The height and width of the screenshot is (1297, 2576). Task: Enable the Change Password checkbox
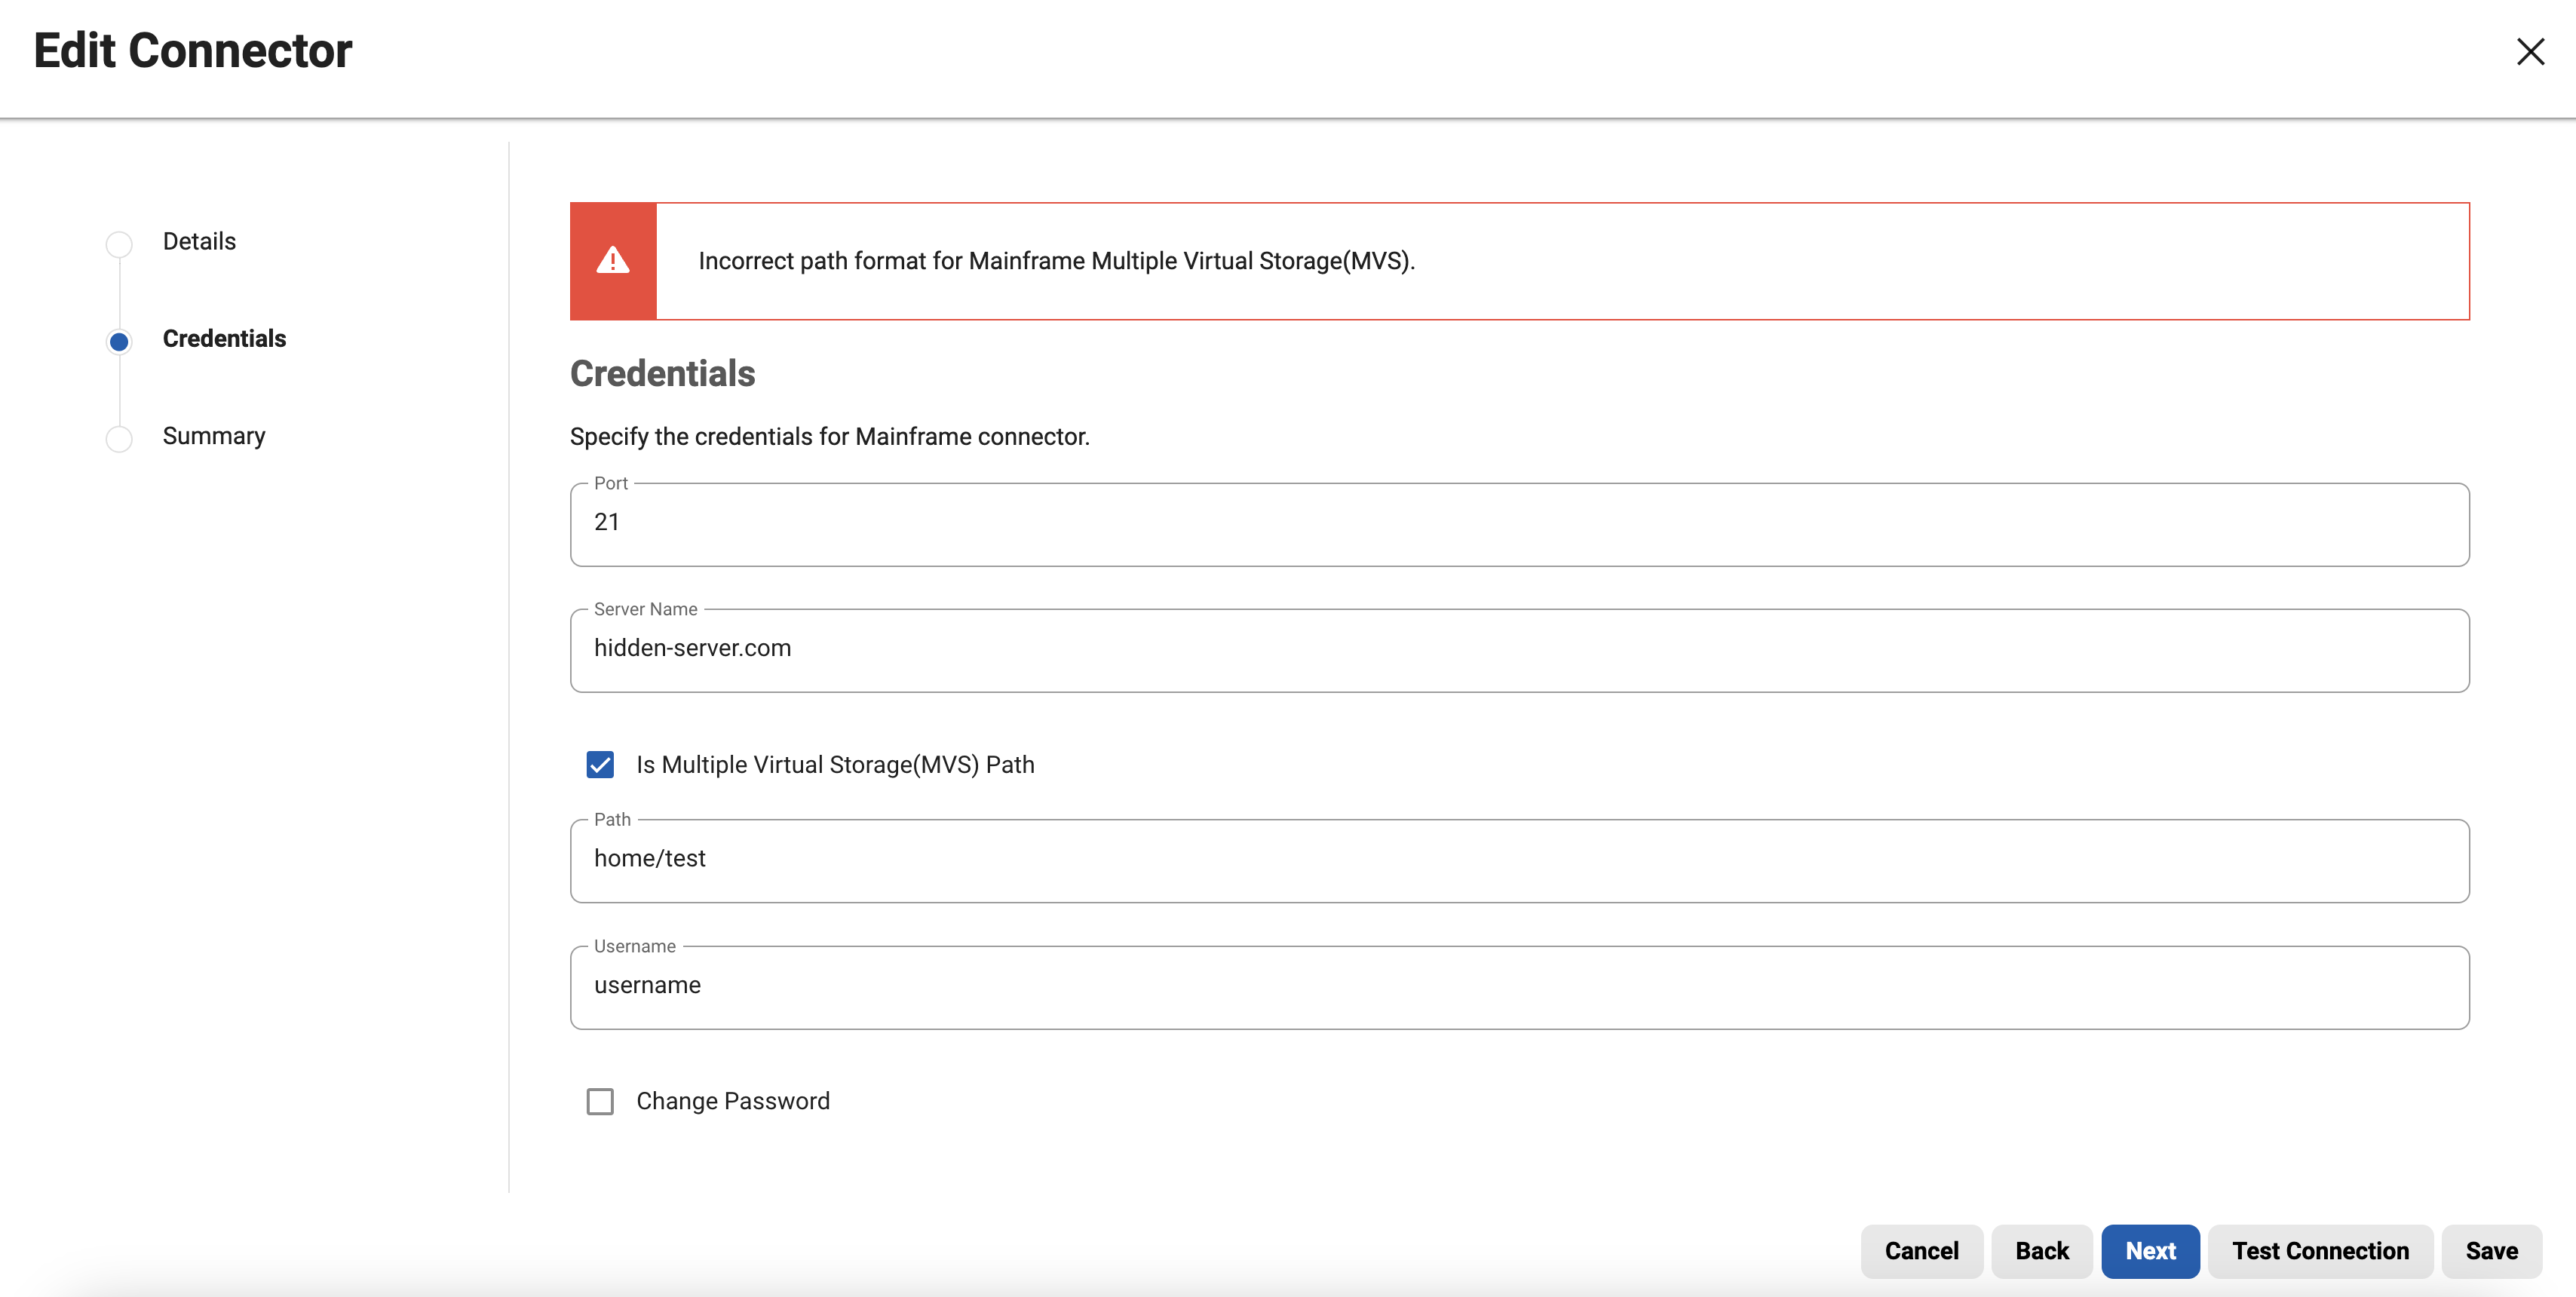point(600,1101)
